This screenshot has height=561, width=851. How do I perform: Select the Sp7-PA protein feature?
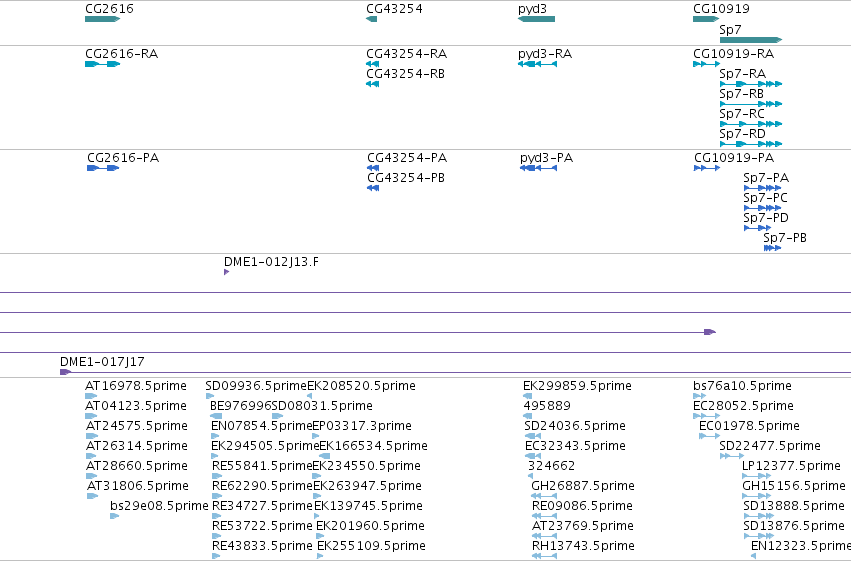(x=763, y=188)
